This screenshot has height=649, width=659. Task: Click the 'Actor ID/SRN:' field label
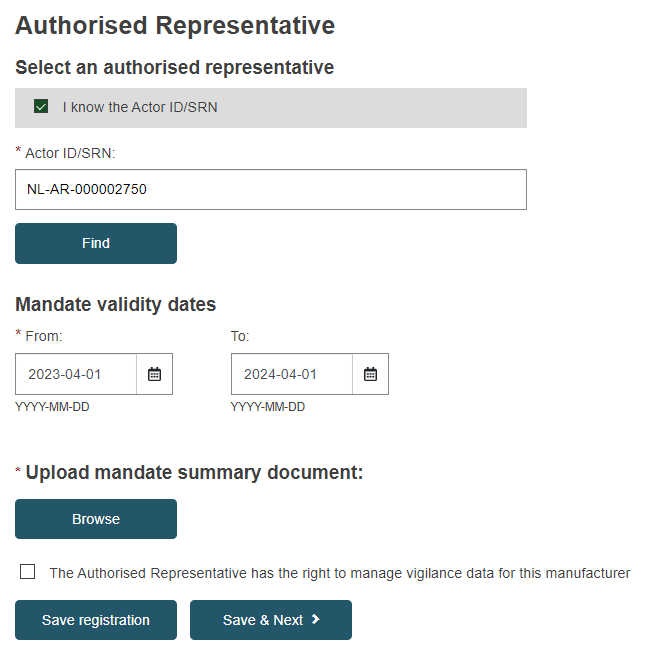(70, 153)
